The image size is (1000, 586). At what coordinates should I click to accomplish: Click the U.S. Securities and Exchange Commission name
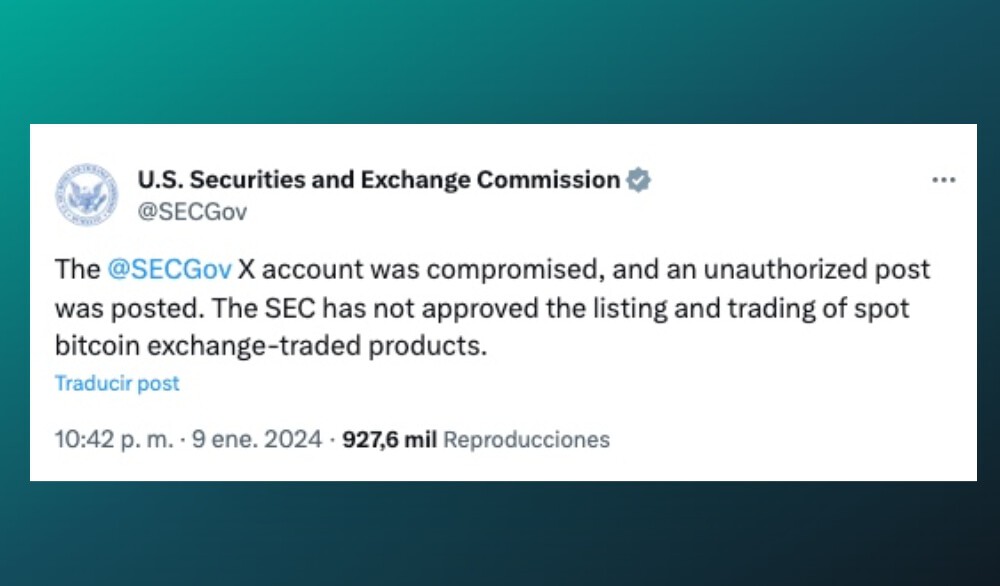pyautogui.click(x=377, y=179)
